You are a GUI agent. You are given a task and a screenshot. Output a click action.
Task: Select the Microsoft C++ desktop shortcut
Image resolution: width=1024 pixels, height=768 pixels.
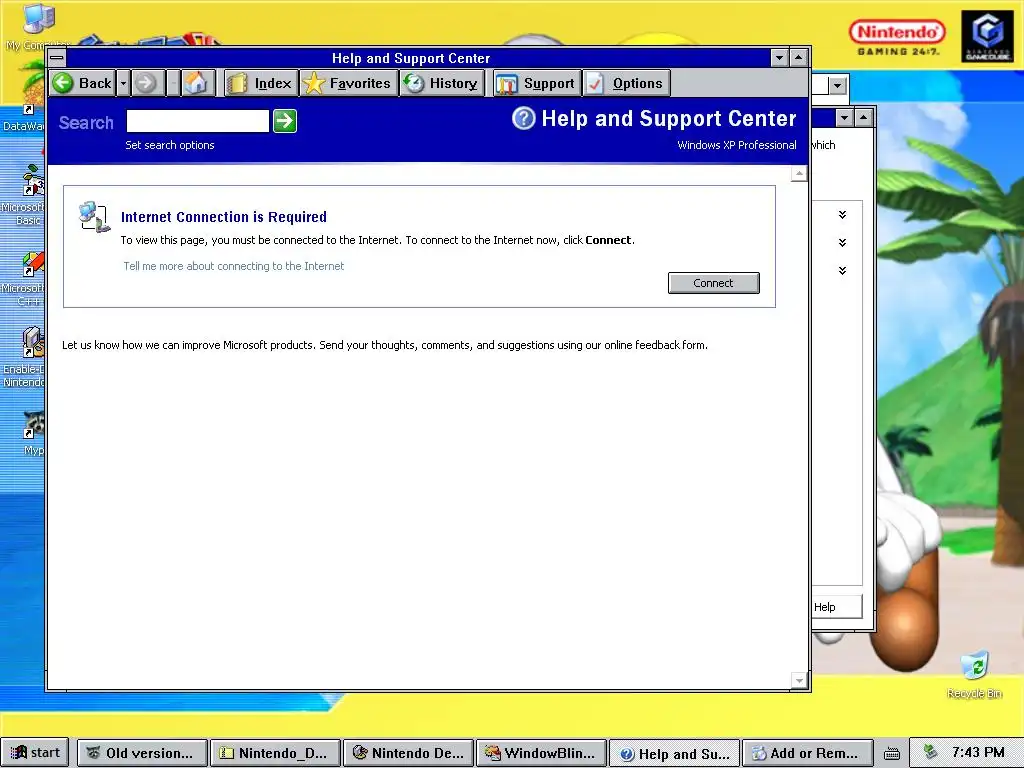[x=26, y=279]
